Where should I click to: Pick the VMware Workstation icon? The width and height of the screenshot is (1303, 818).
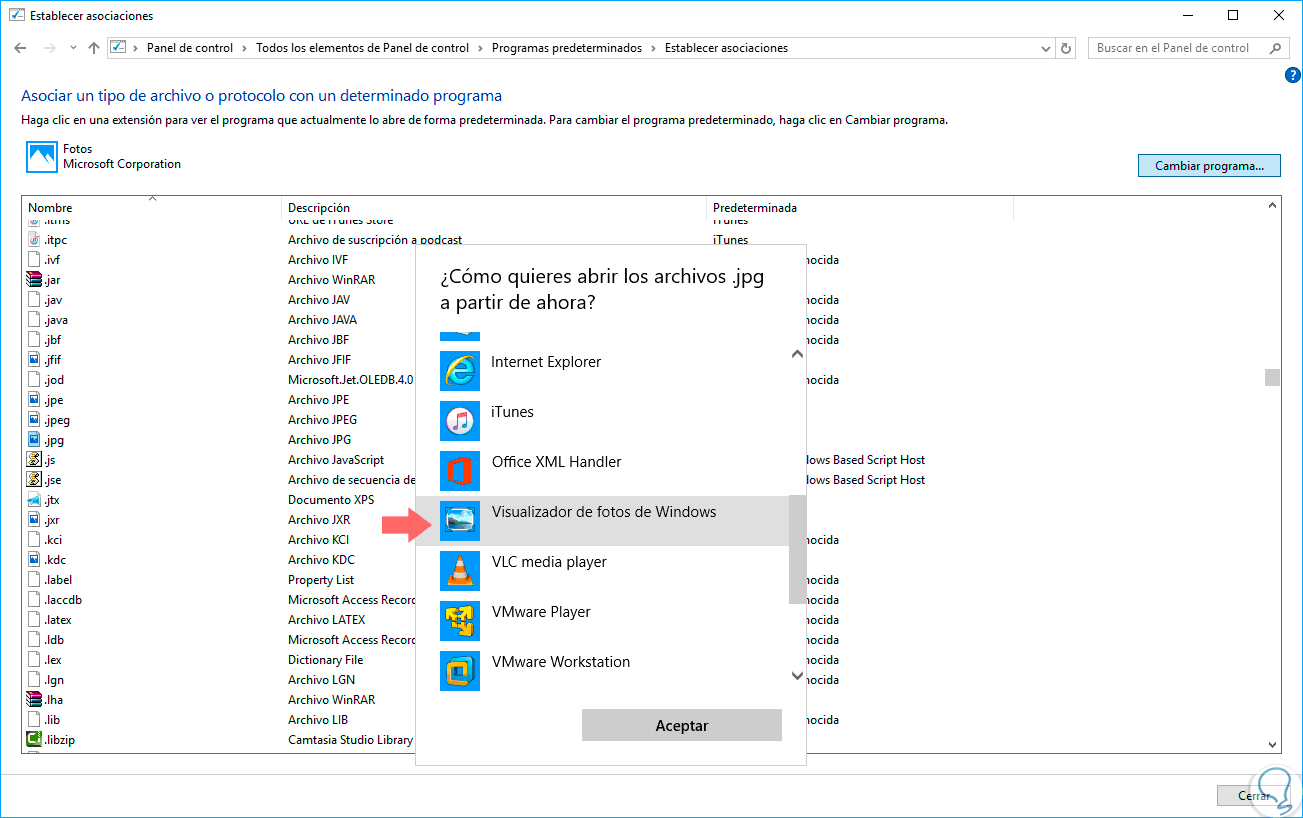[460, 671]
